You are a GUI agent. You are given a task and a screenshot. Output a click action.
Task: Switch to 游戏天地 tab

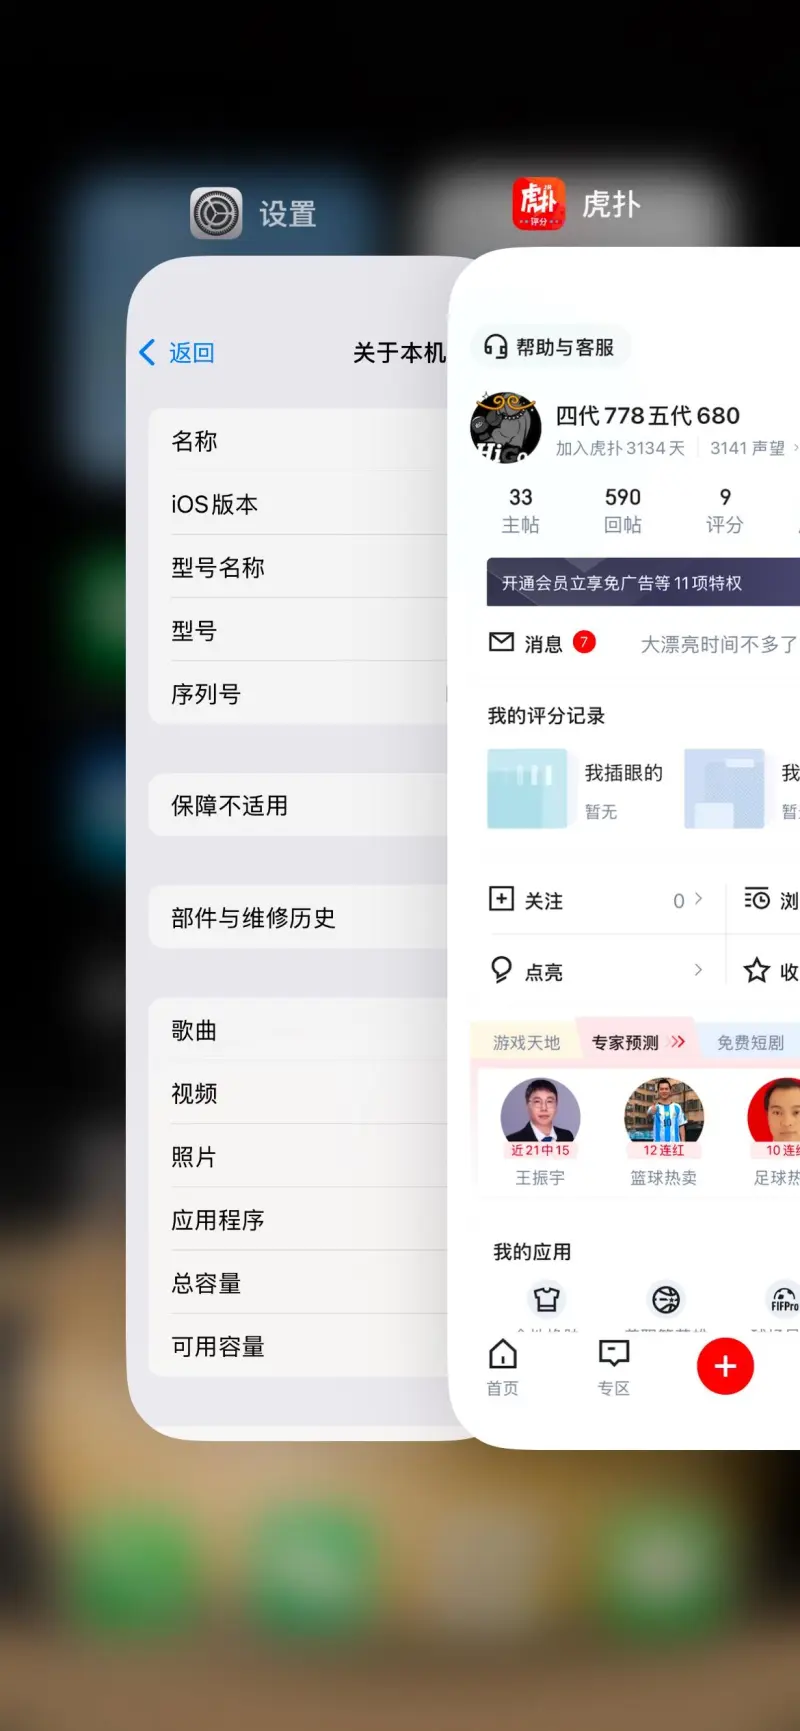point(526,1043)
